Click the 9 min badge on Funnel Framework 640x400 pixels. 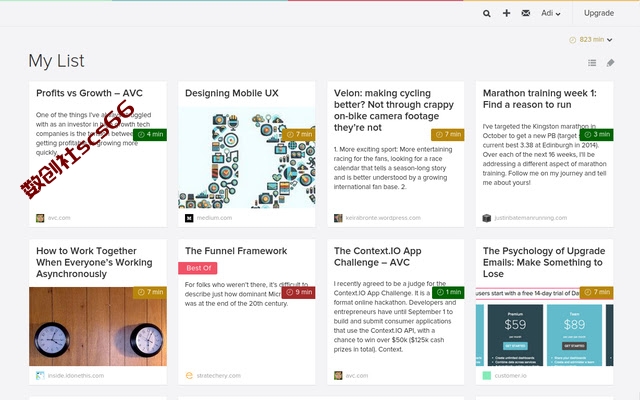click(298, 292)
